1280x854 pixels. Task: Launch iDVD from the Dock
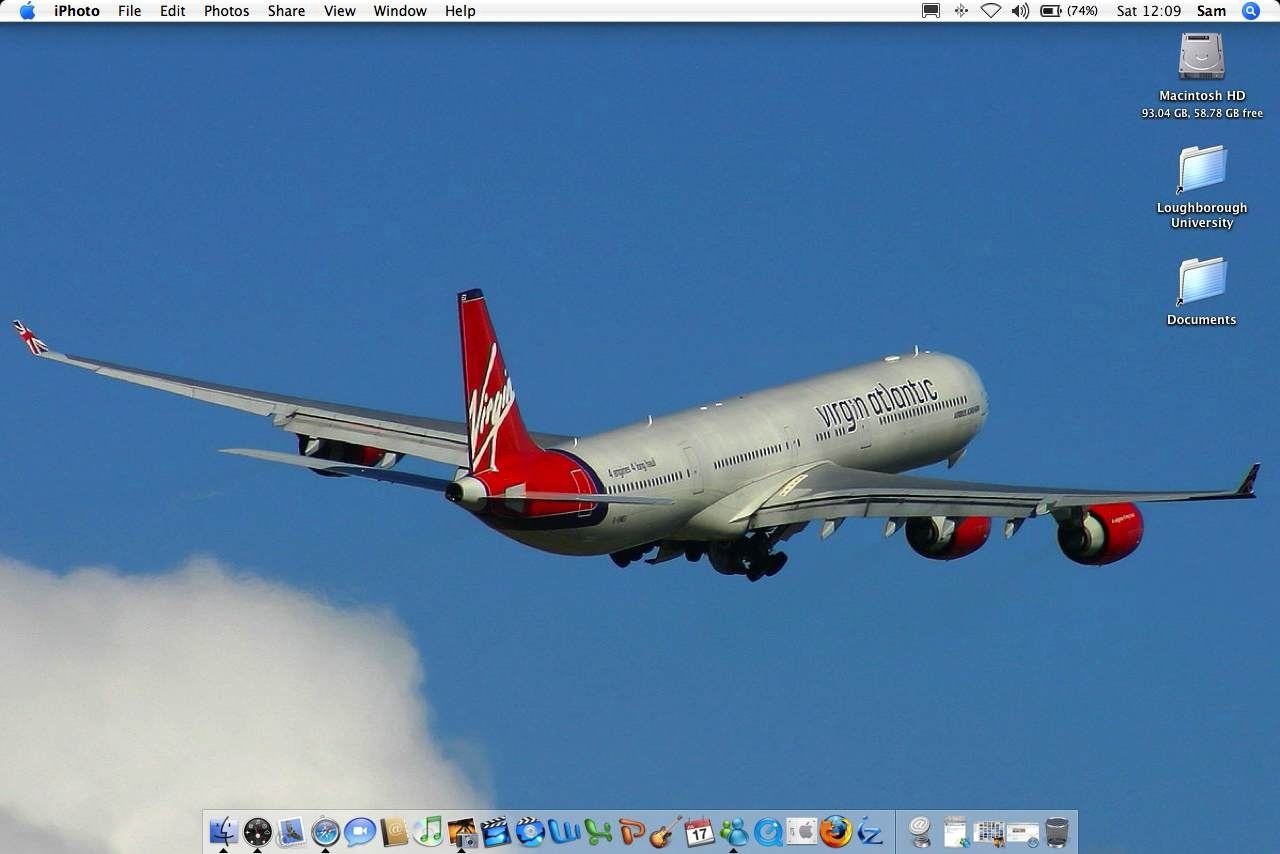(x=530, y=831)
